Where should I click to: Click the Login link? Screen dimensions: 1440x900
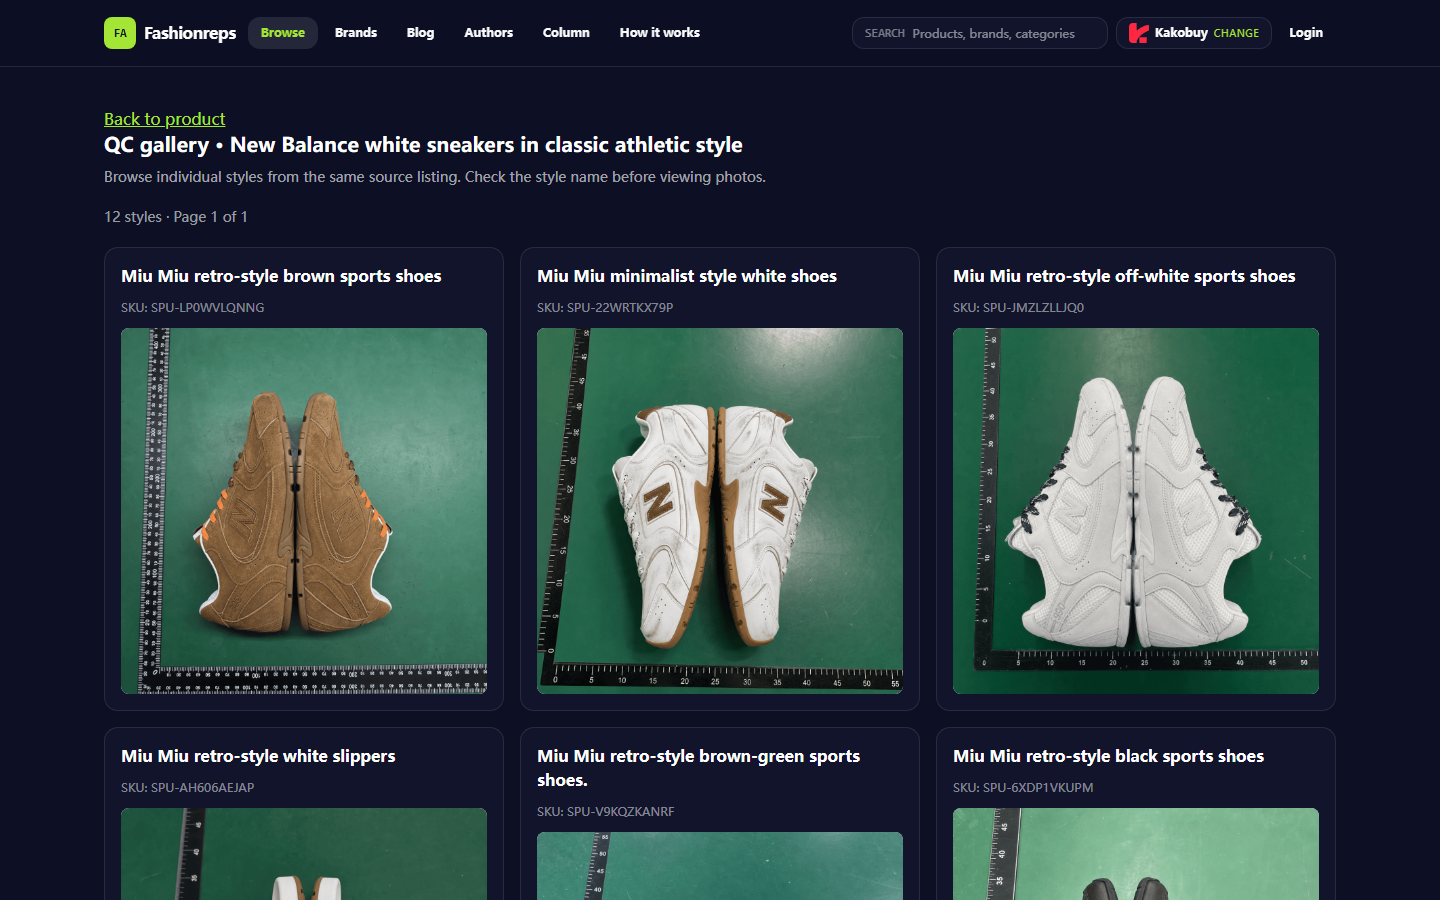tap(1306, 33)
